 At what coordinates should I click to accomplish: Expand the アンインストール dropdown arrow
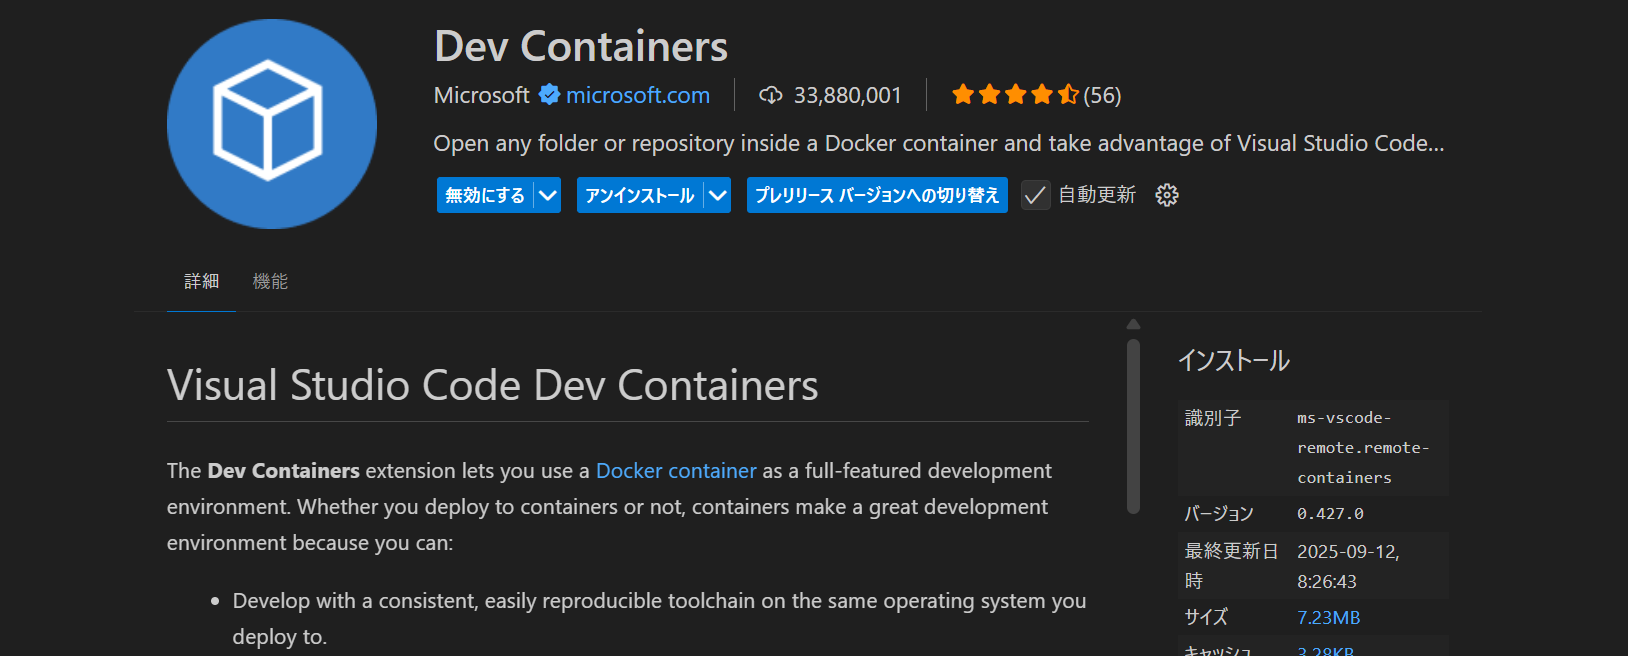[718, 195]
